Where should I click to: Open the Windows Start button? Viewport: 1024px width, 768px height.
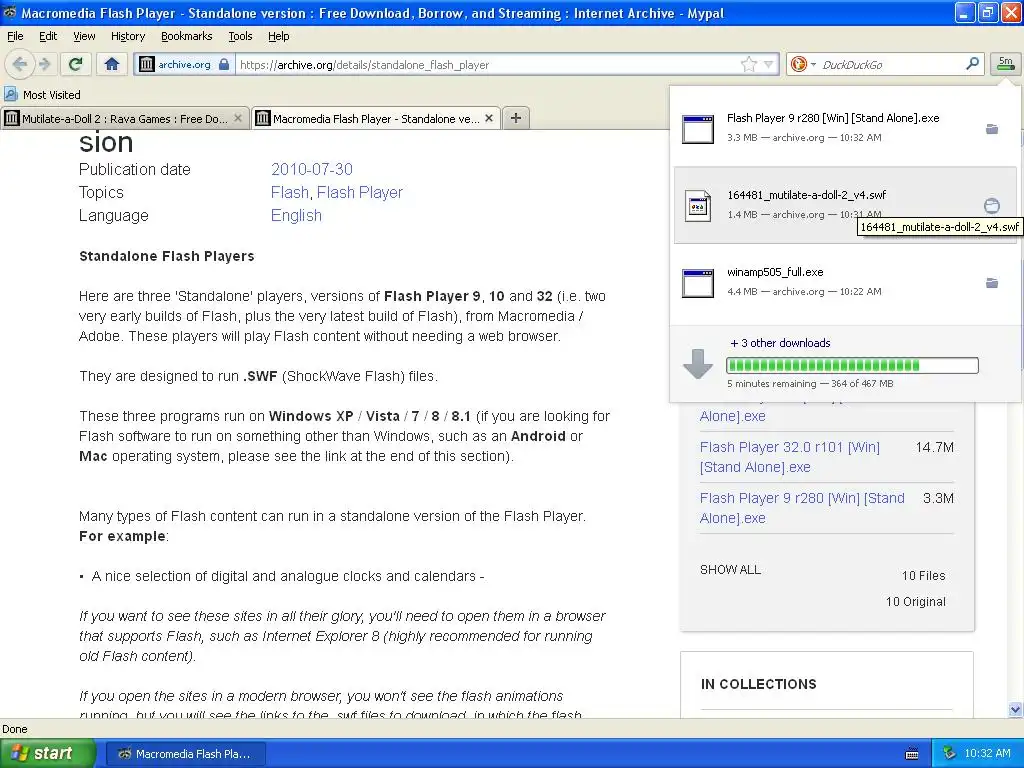click(48, 753)
